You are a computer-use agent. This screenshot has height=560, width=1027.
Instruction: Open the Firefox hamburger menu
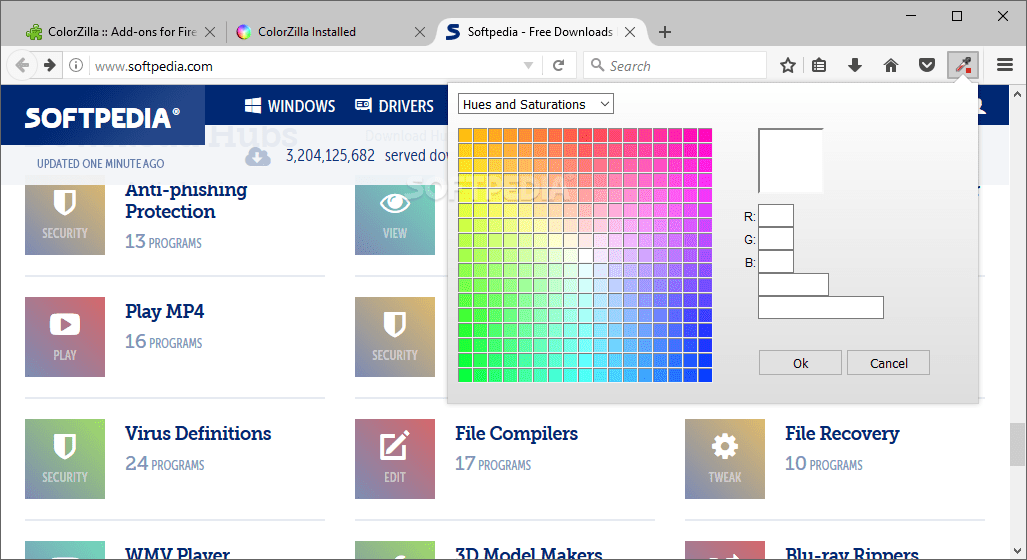1005,65
